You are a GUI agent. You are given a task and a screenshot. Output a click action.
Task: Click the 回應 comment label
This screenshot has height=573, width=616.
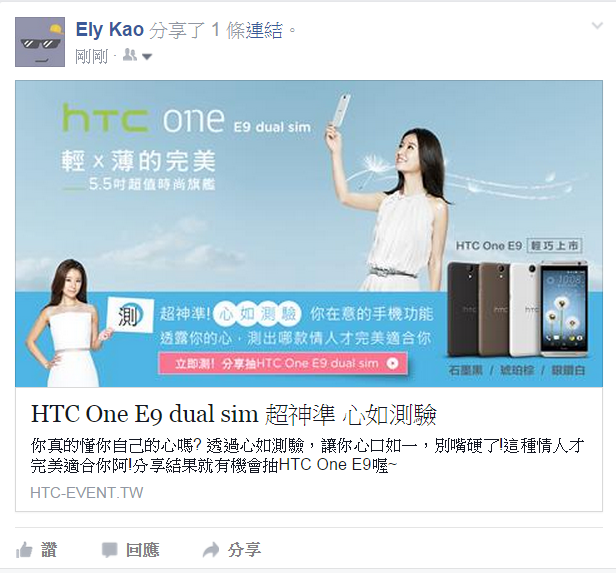142,550
